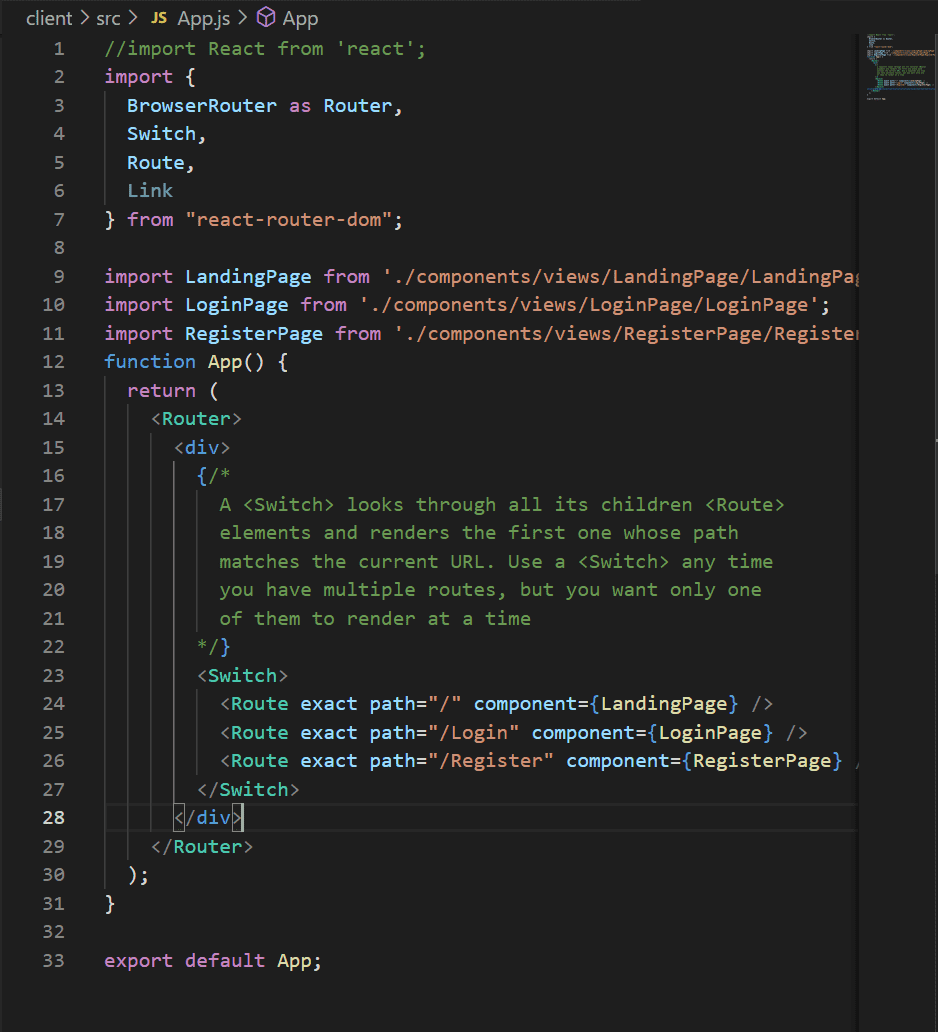Click the opening <div> tag on line 15
This screenshot has width=938, height=1032.
[x=202, y=448]
